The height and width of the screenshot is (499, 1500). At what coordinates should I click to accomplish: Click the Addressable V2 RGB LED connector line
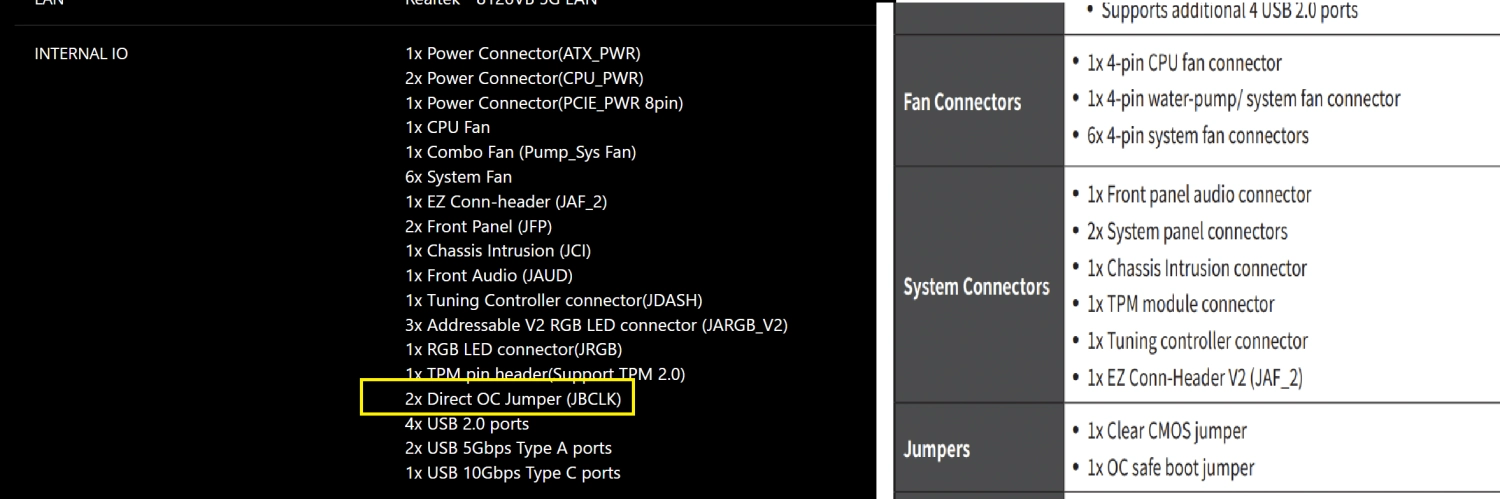coord(597,325)
